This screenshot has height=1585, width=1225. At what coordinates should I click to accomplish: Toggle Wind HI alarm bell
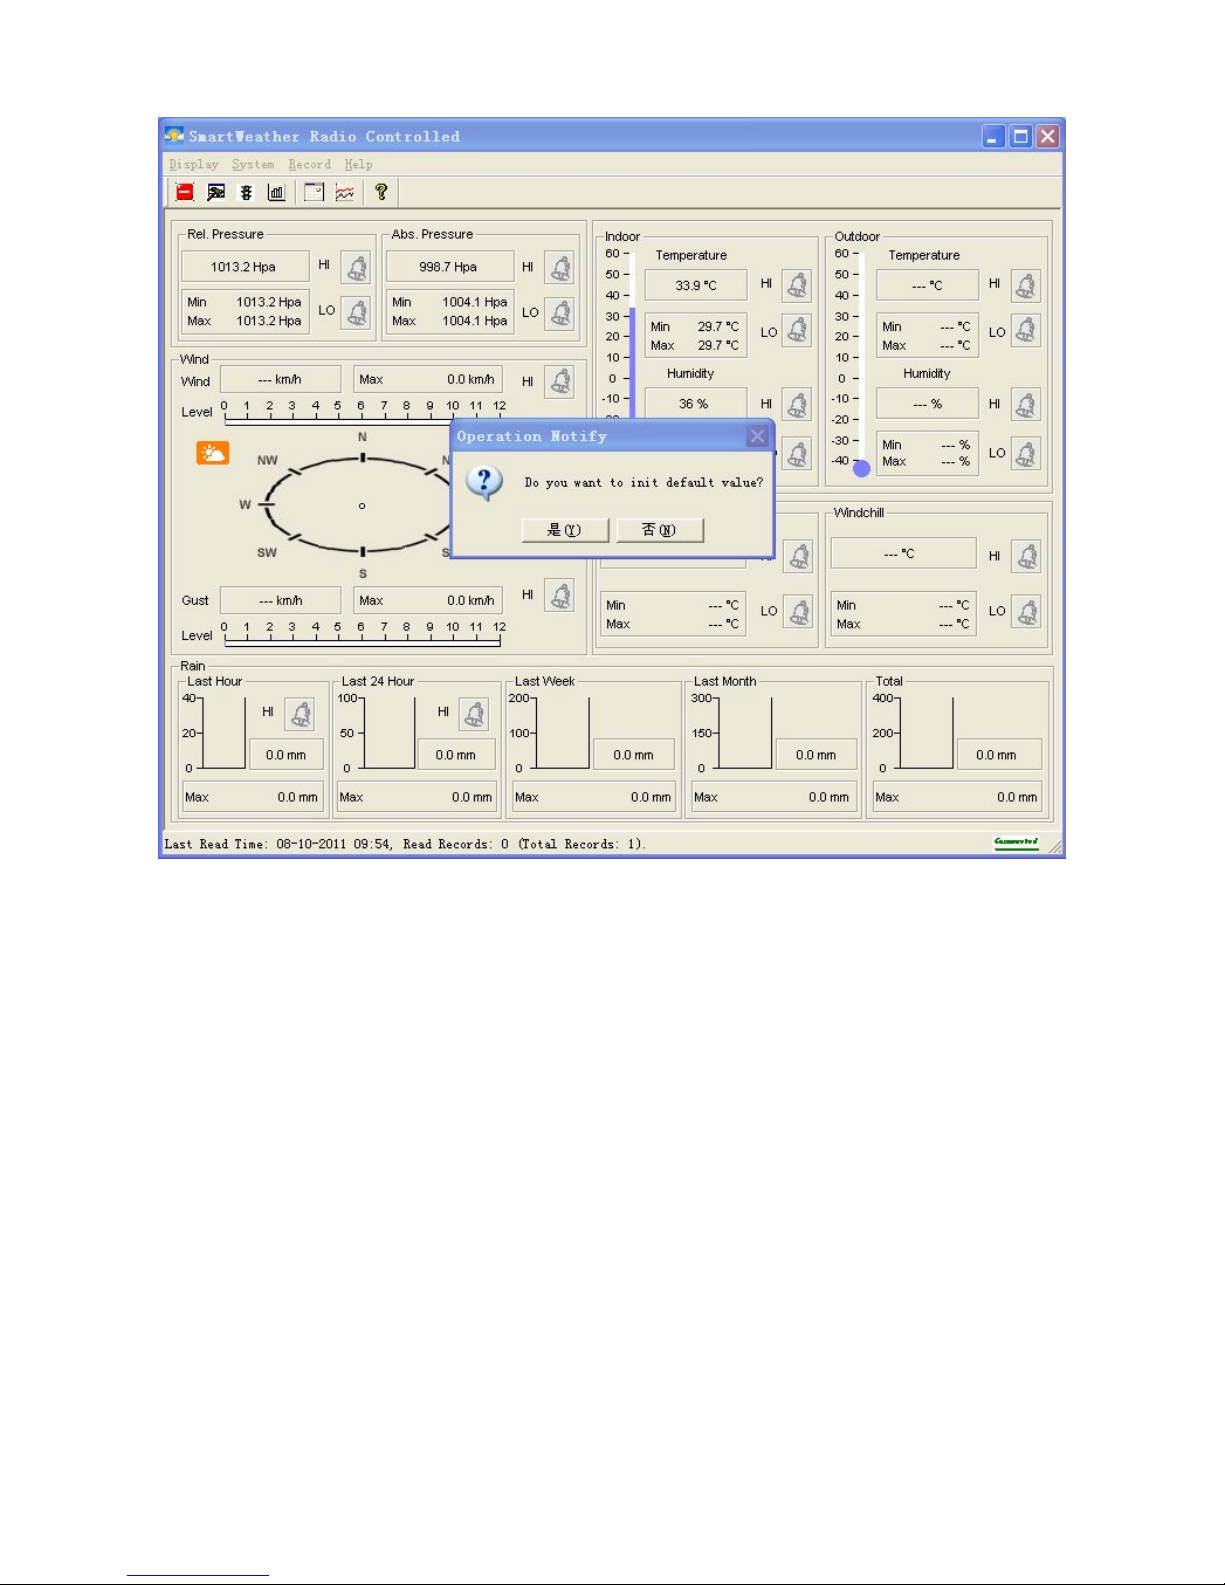[560, 381]
